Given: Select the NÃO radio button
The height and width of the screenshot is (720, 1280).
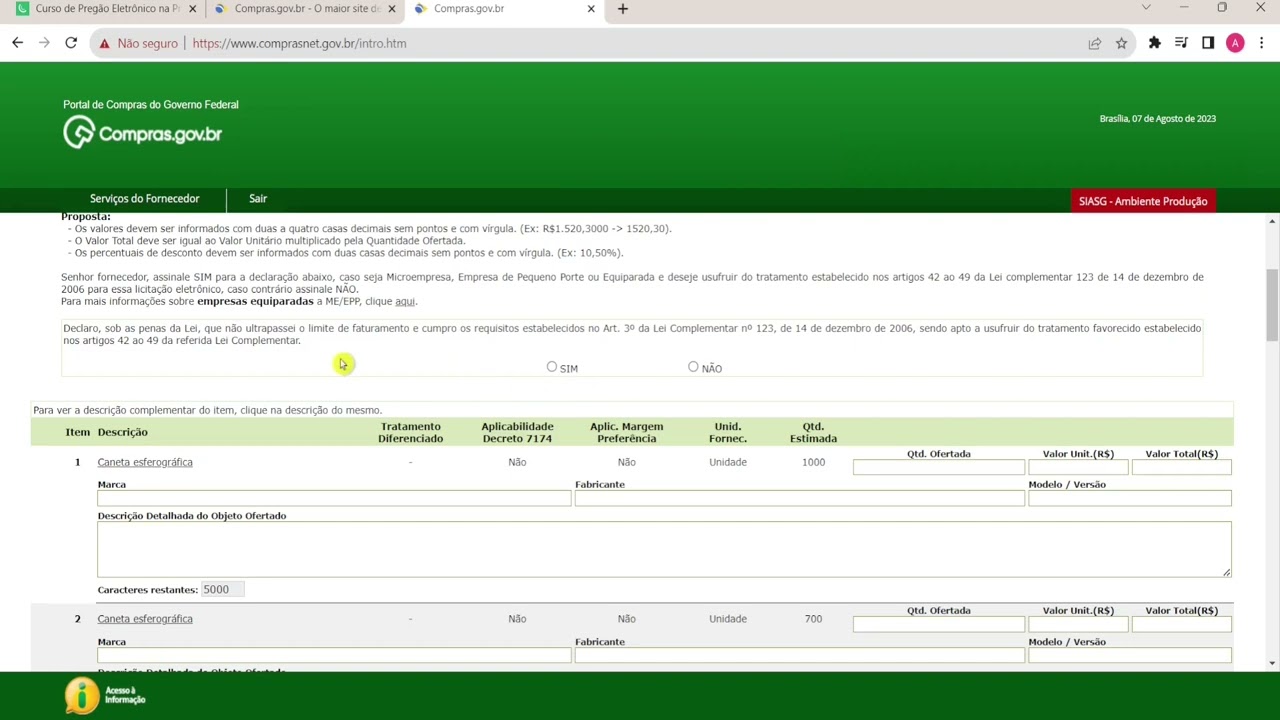Looking at the screenshot, I should tap(693, 367).
